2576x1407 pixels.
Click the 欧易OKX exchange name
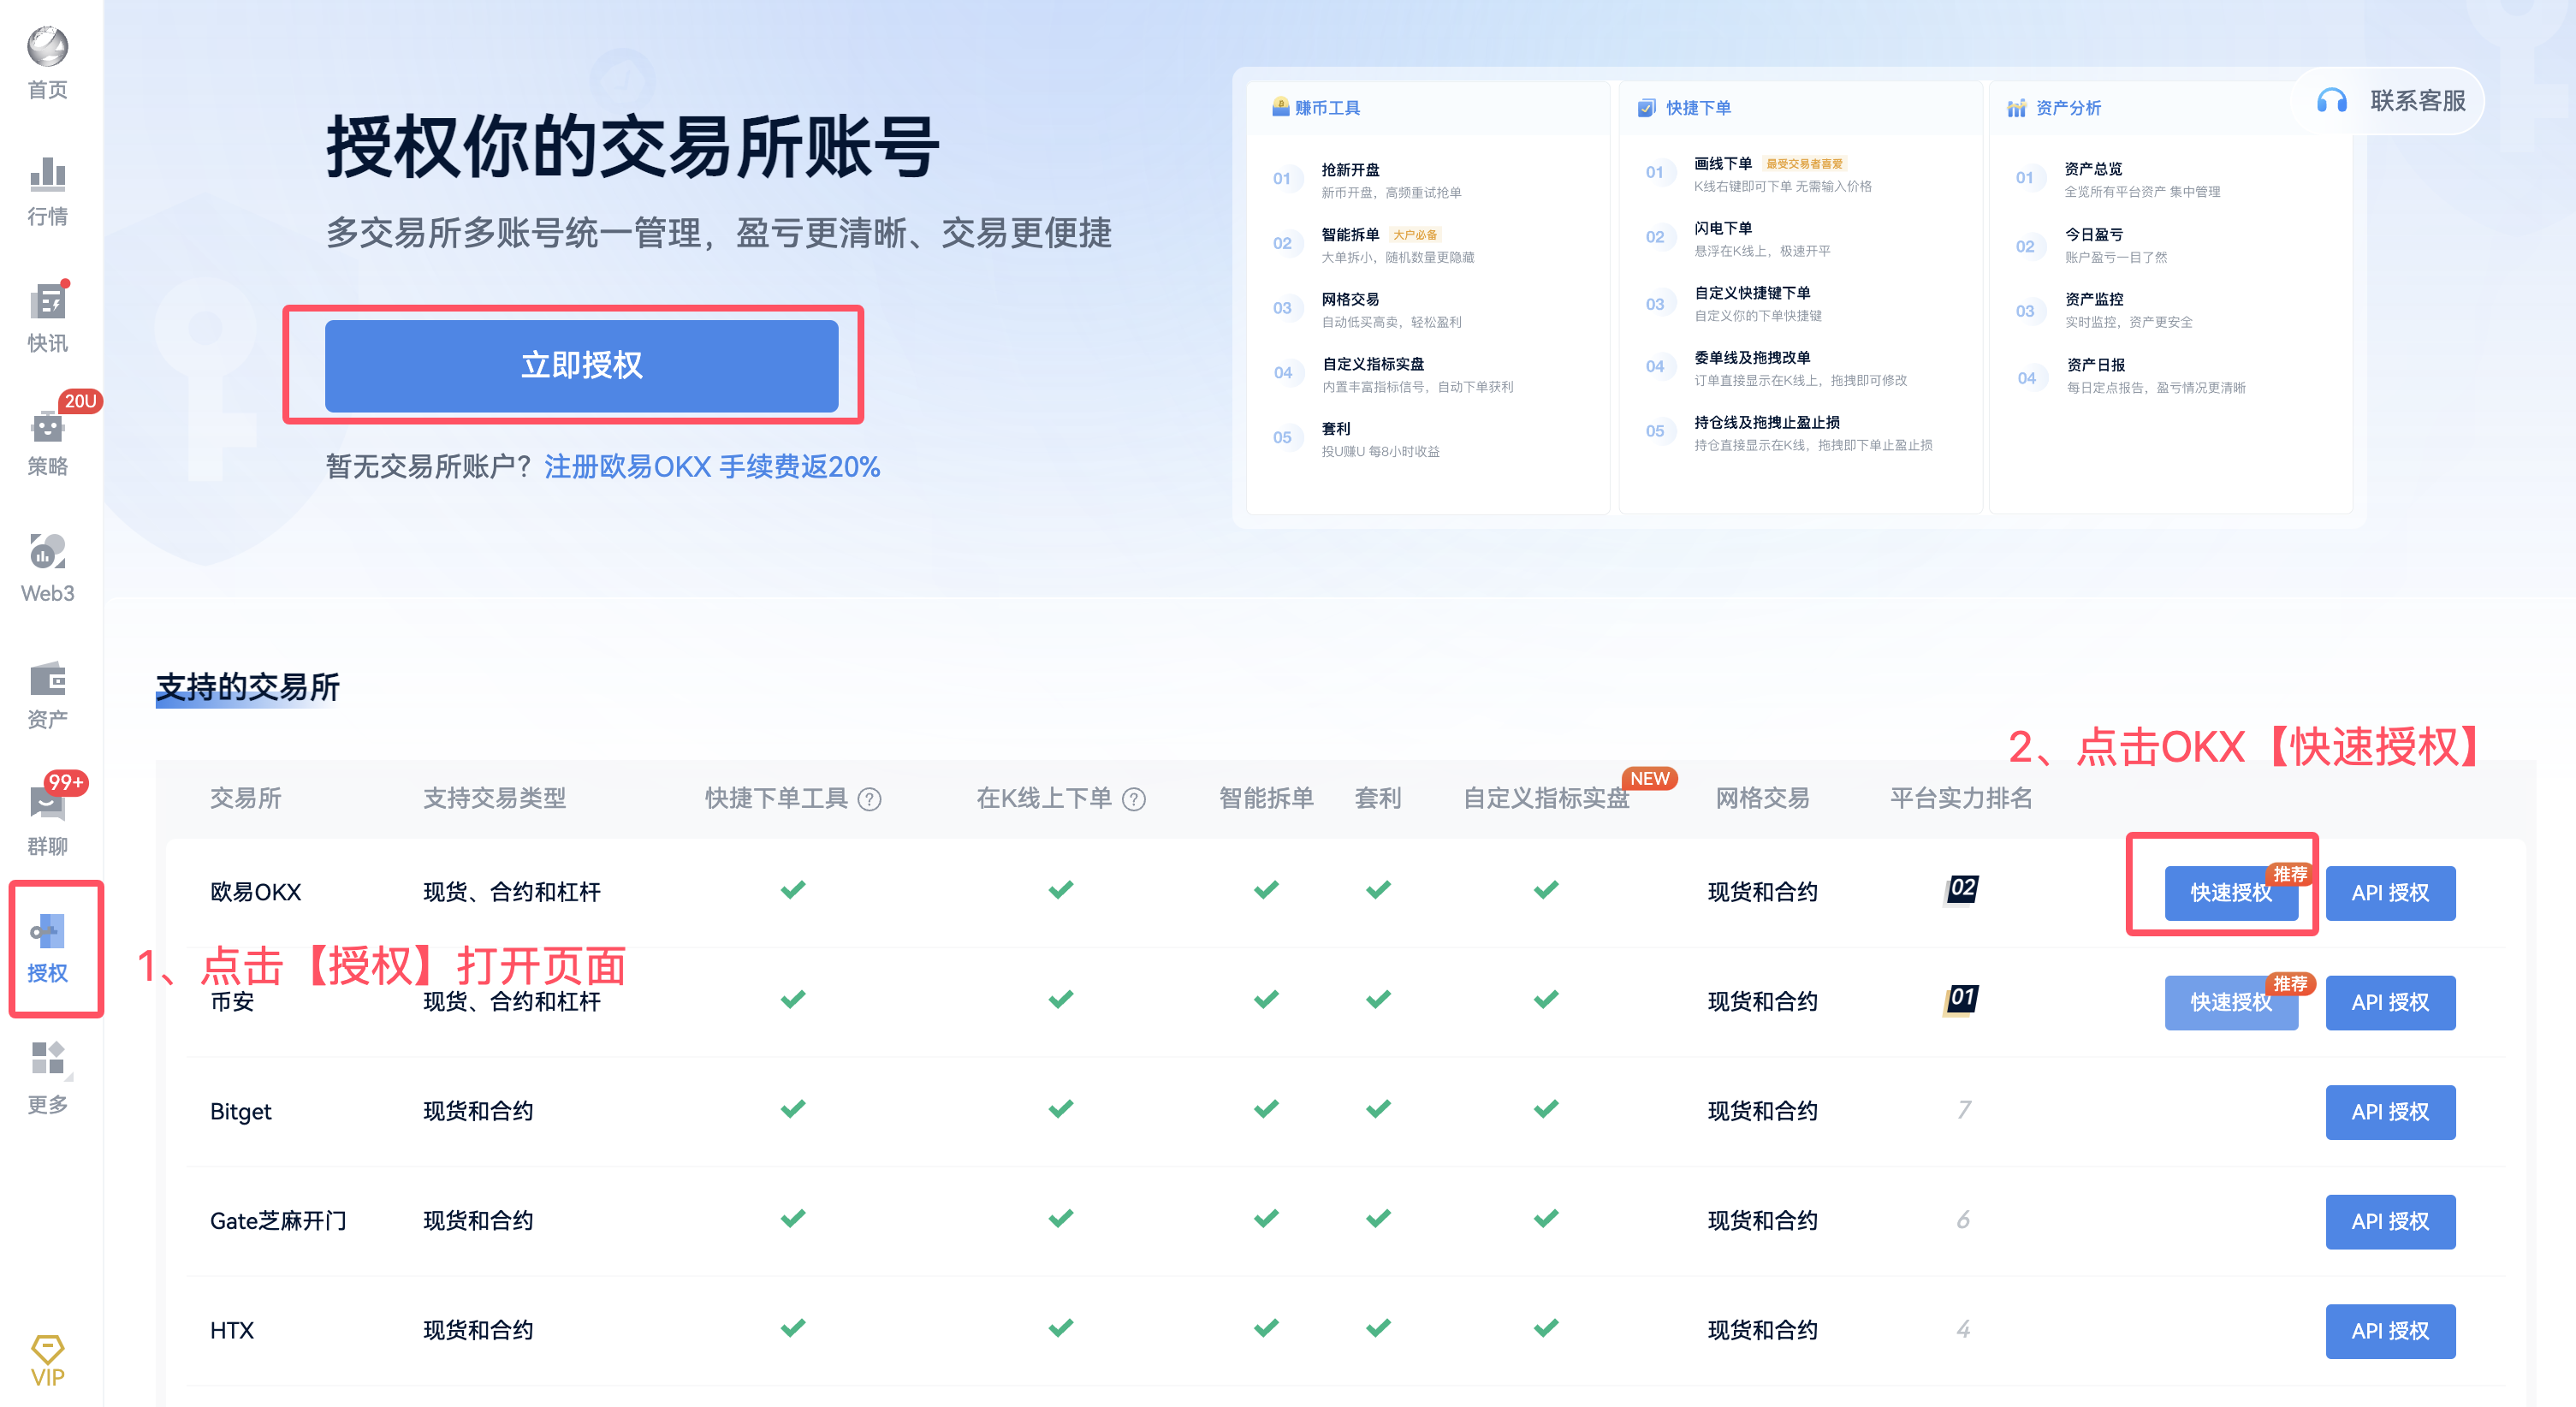coord(256,892)
